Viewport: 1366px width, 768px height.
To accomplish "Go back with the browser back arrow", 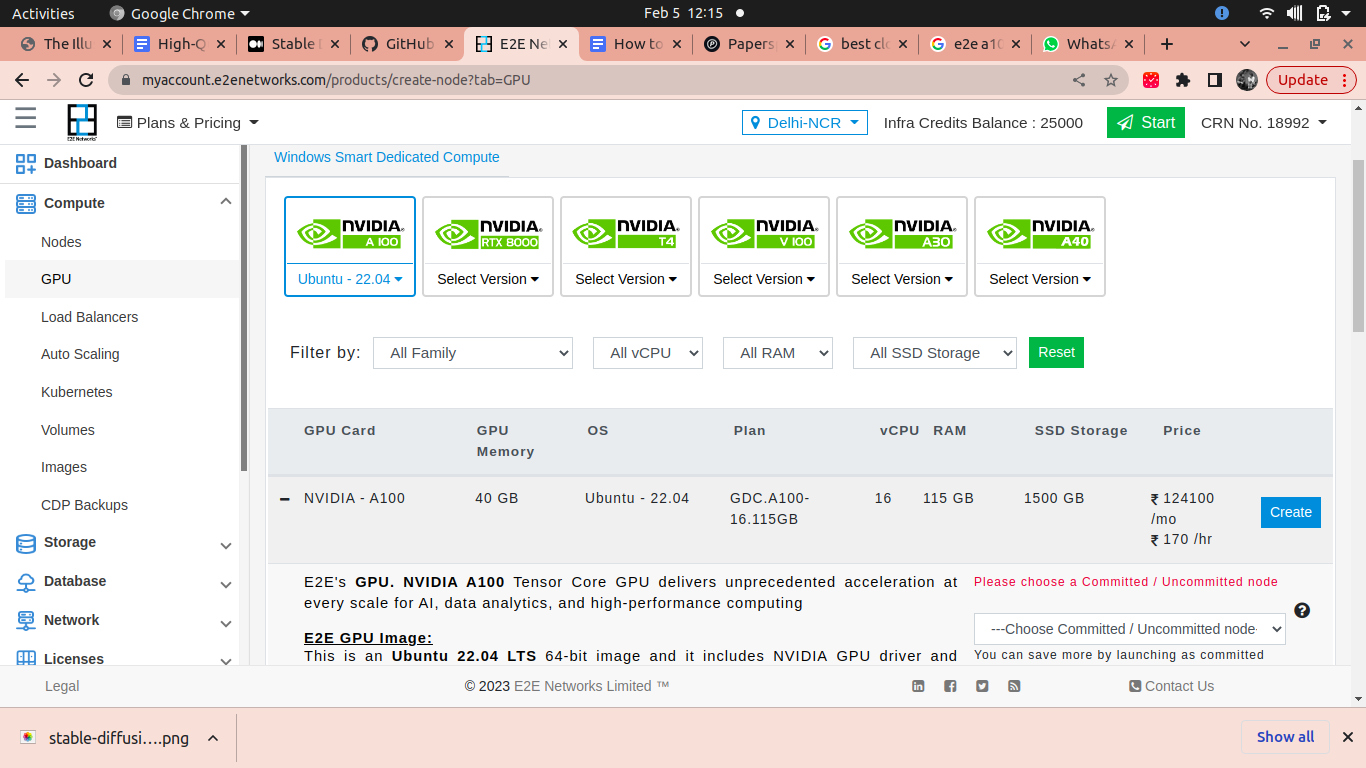I will coord(22,80).
